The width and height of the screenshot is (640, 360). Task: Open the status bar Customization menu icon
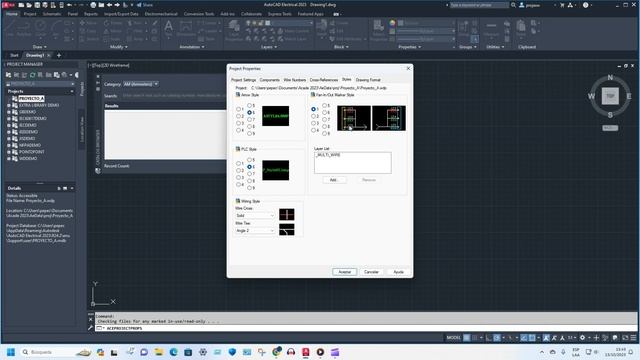[633, 338]
